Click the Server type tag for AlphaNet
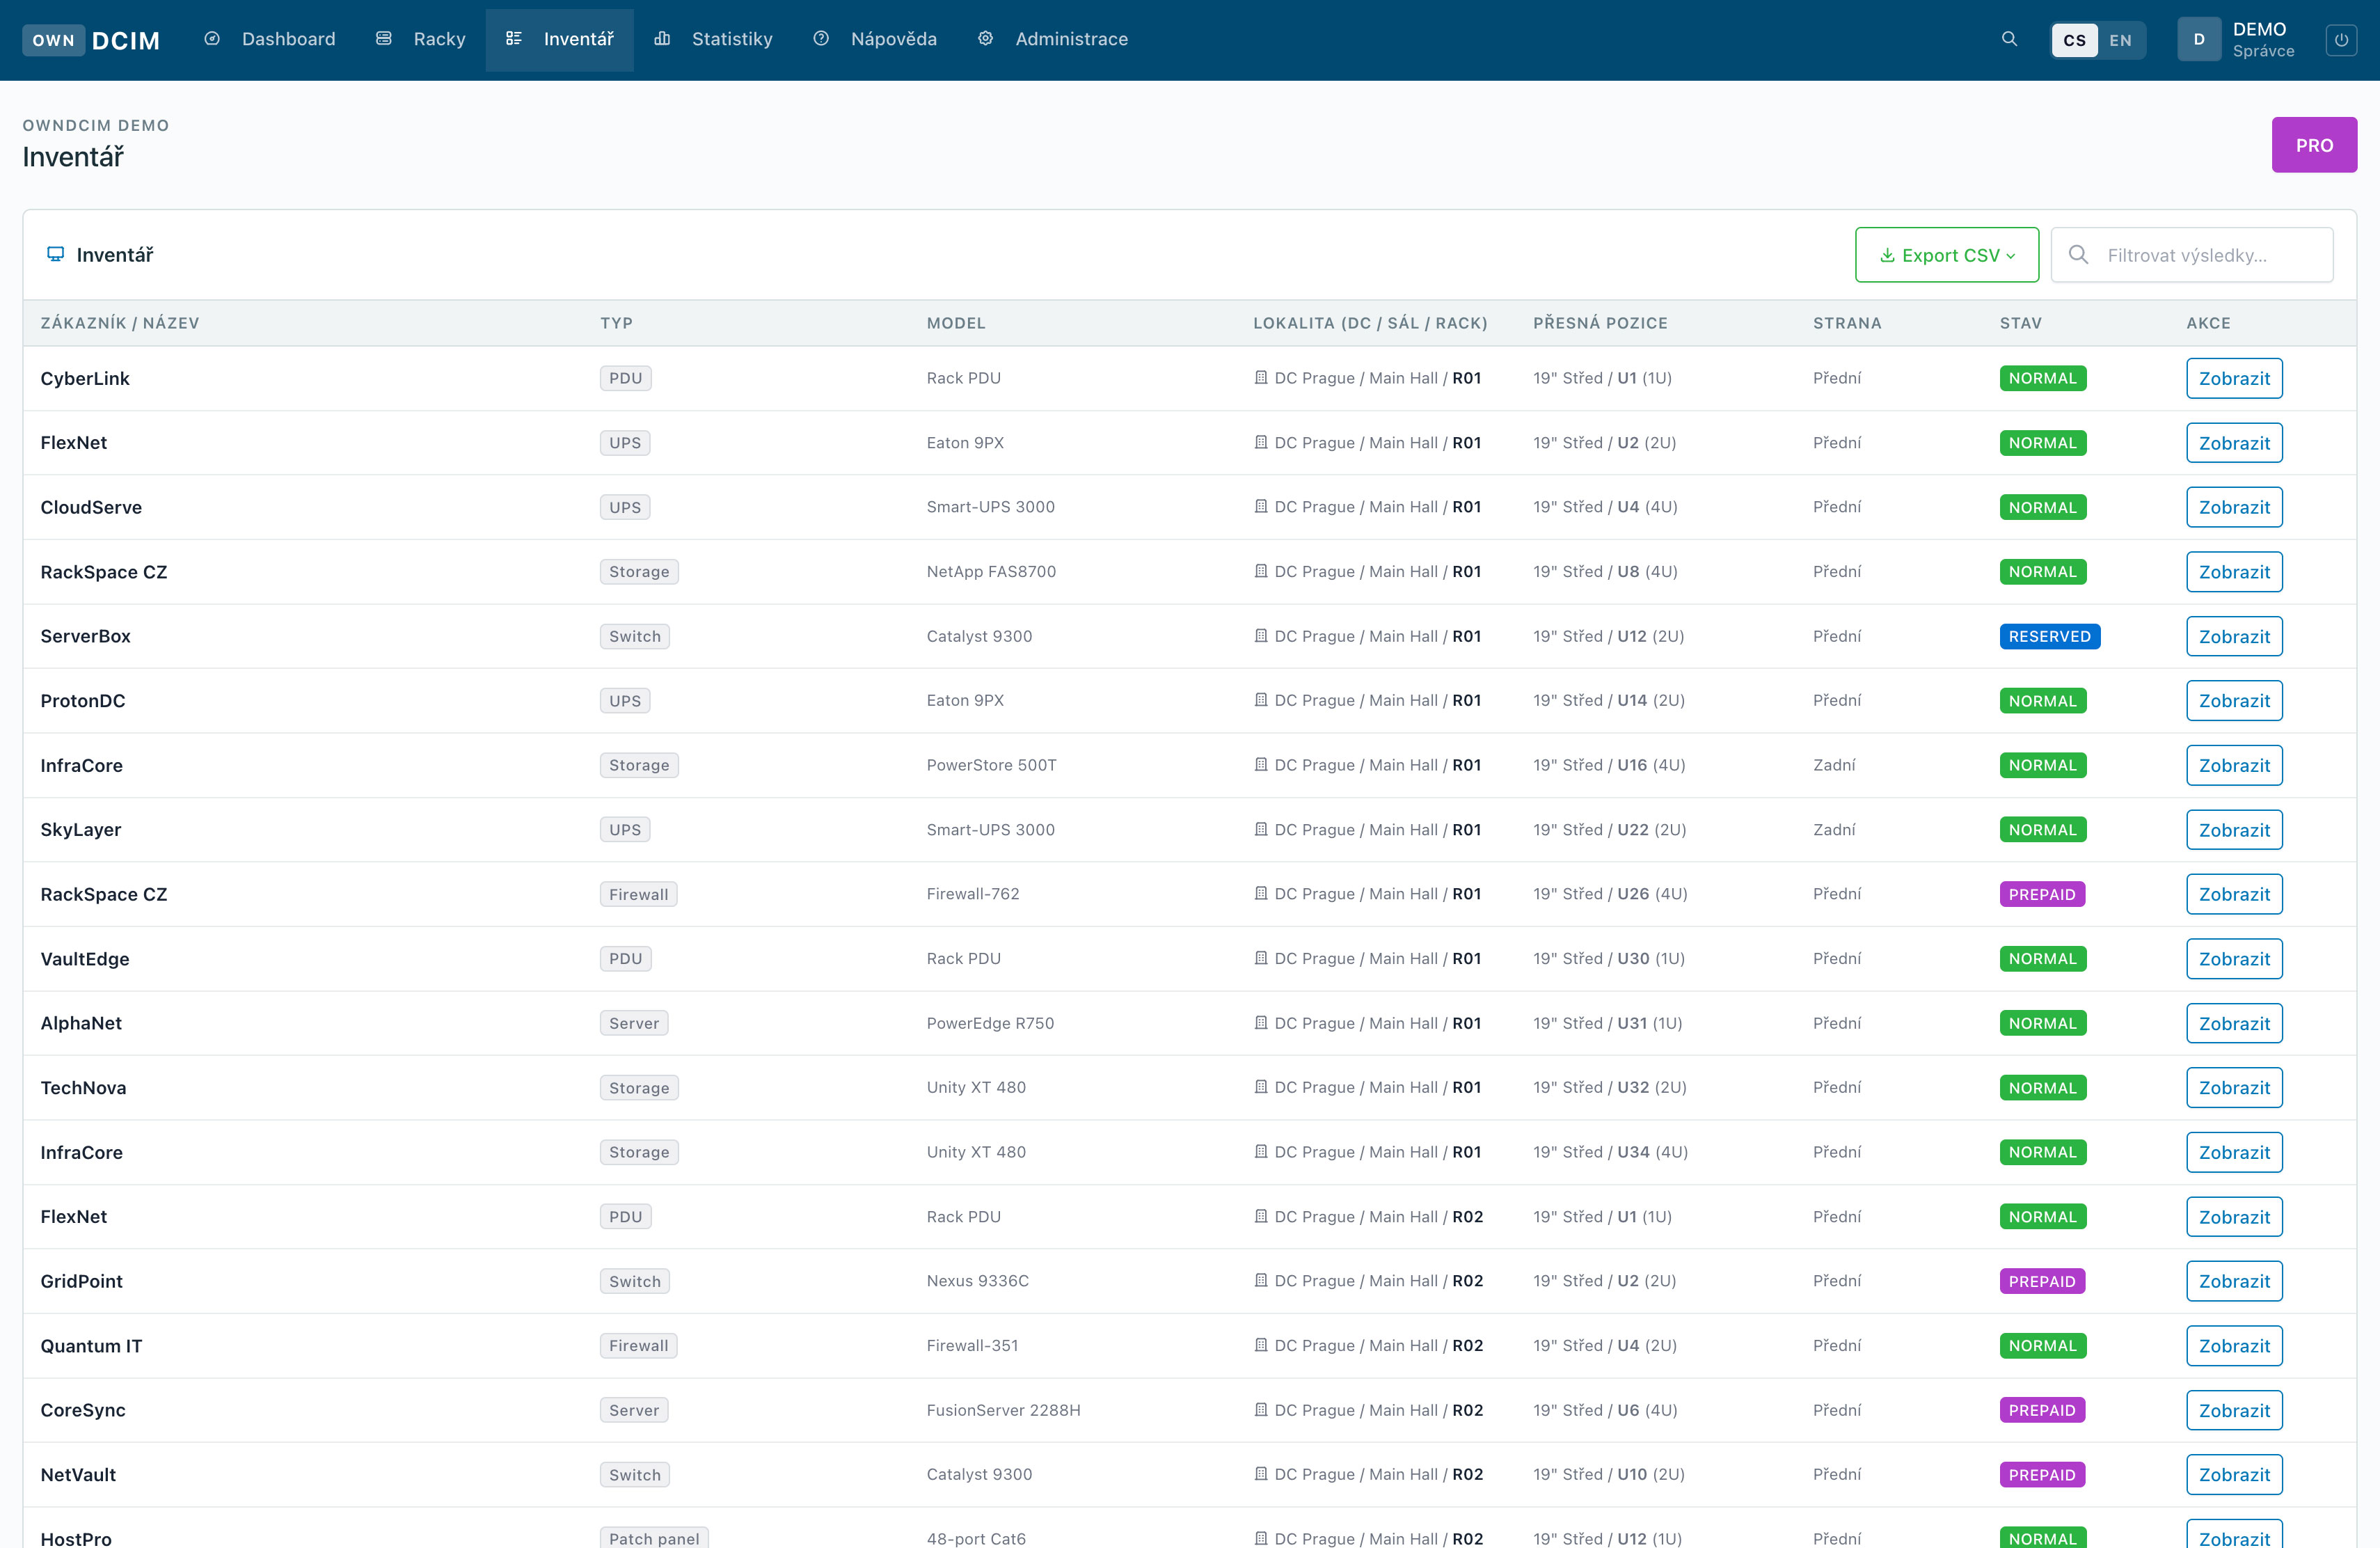The width and height of the screenshot is (2380, 1548). (634, 1023)
